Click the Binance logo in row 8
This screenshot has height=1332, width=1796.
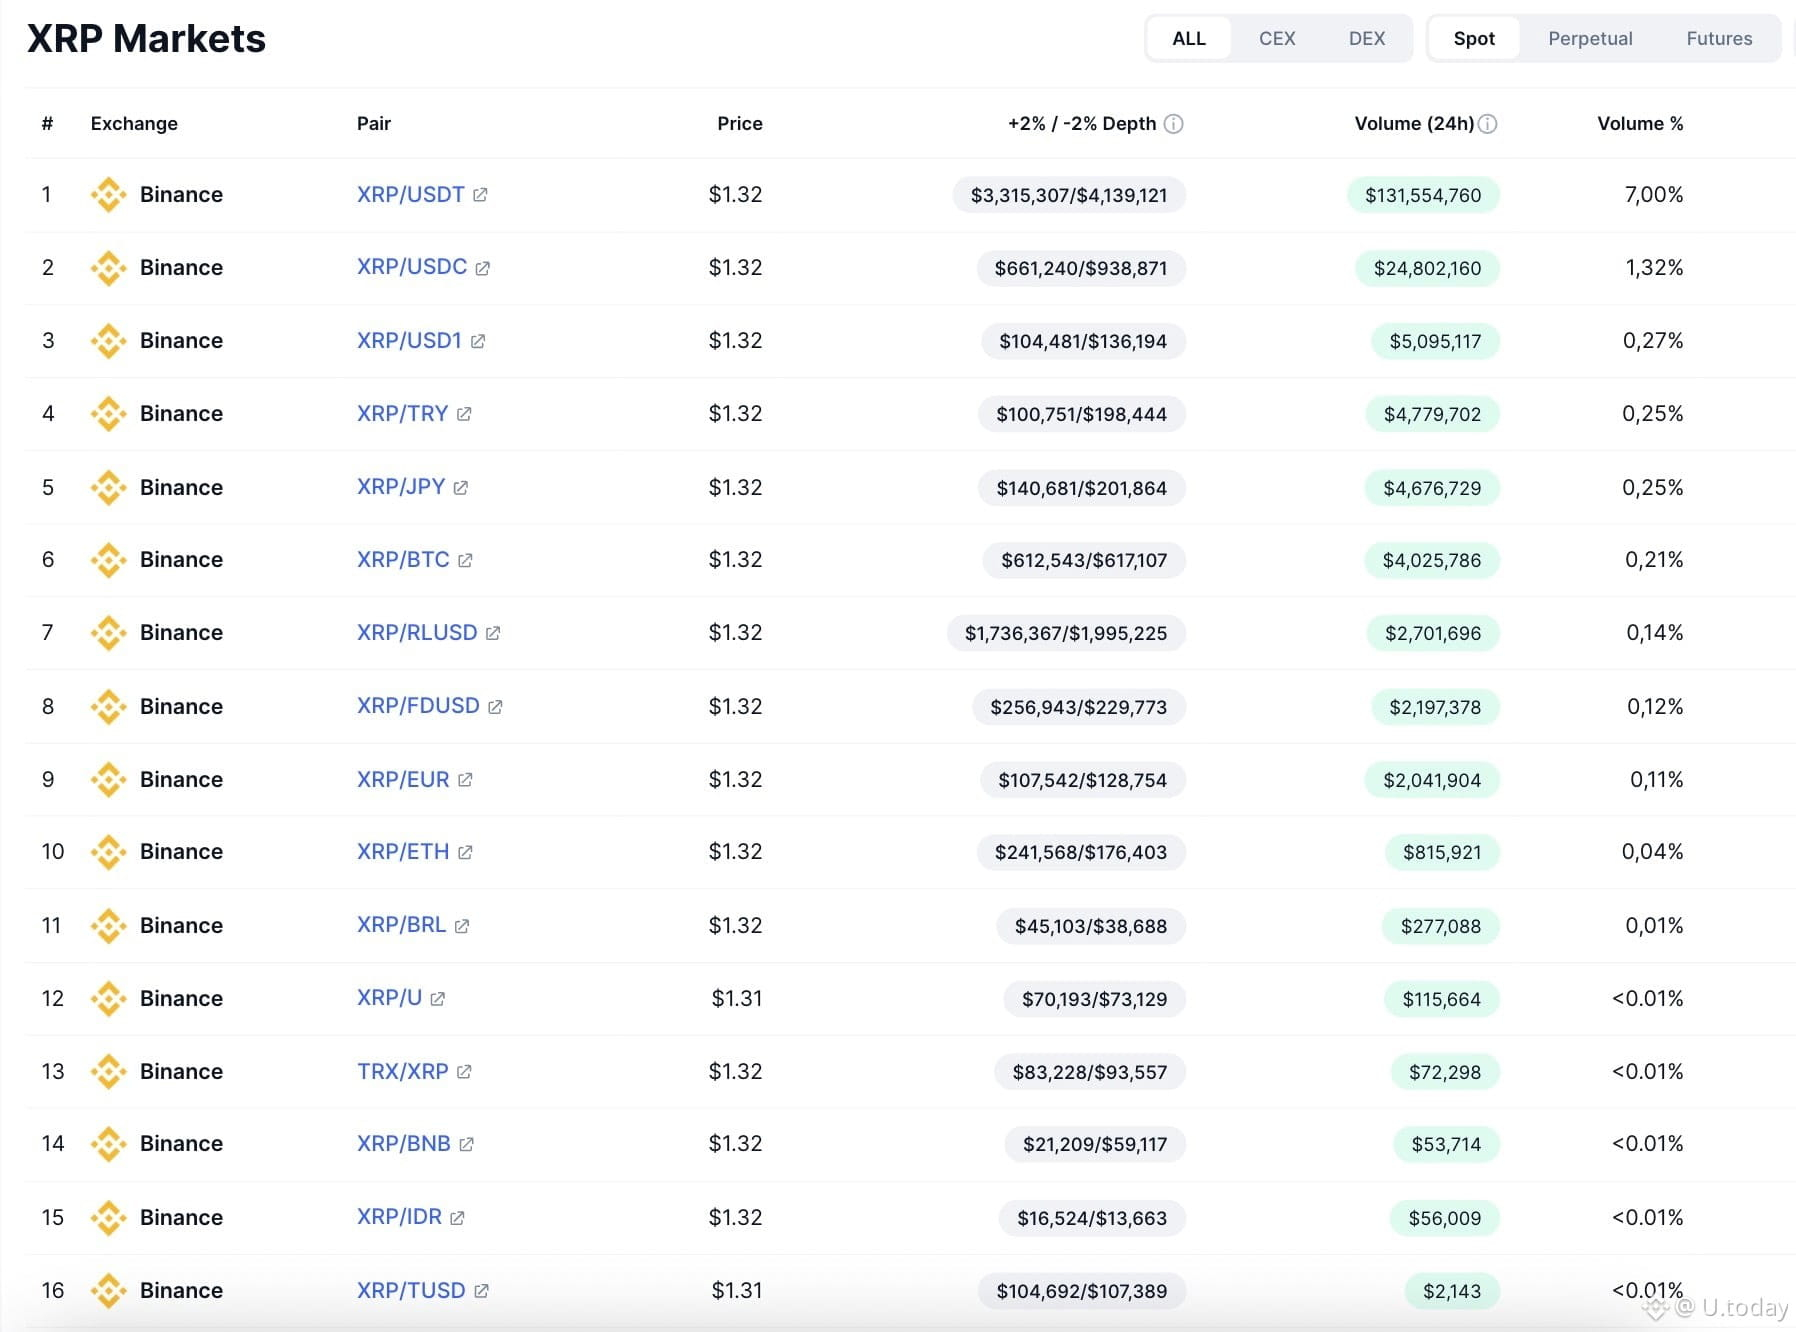point(108,707)
